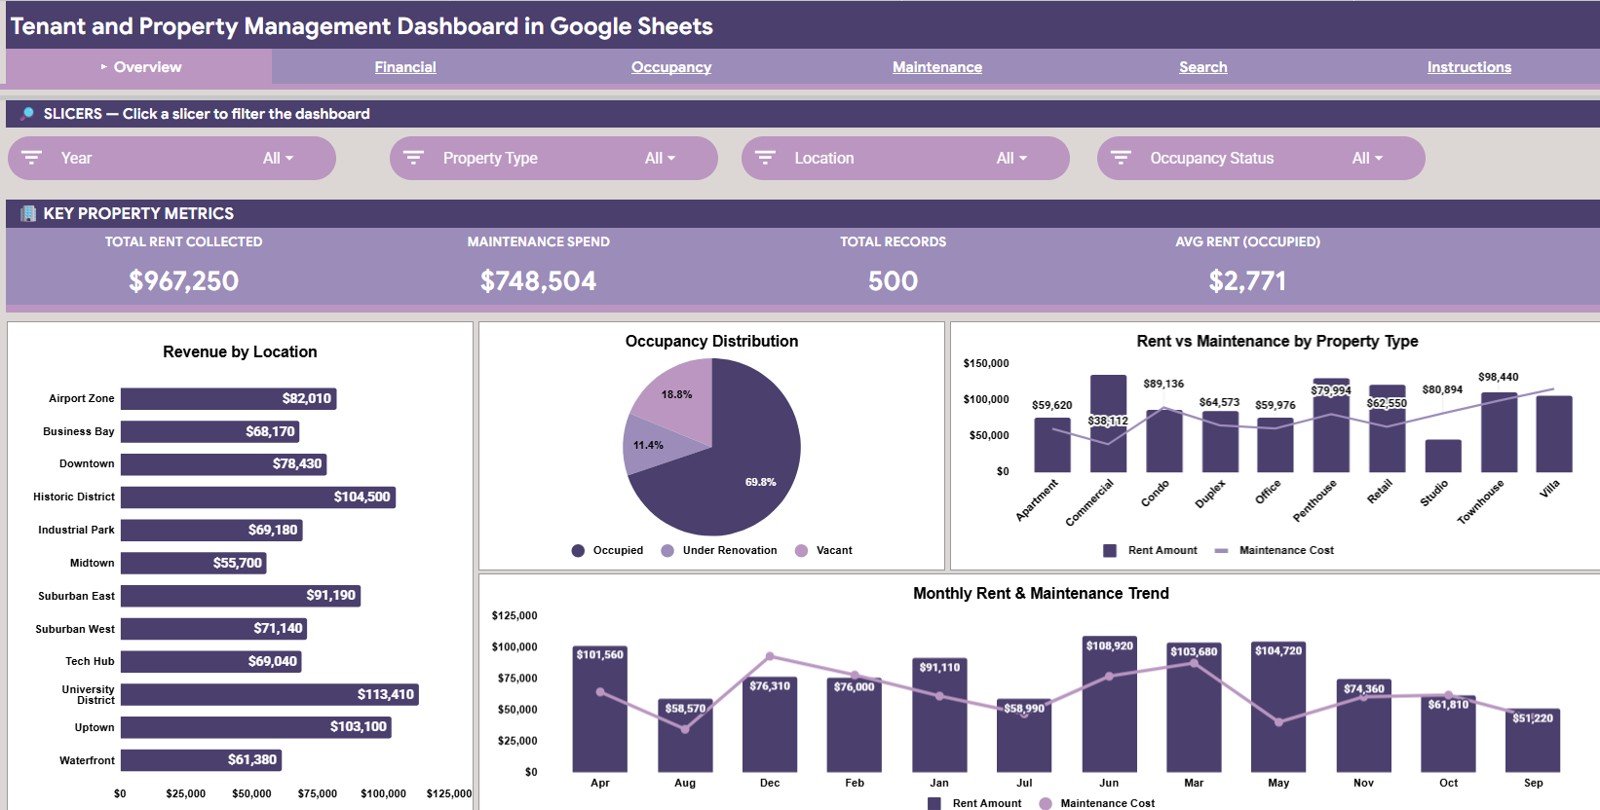Click the Rent vs Maintenance by Property Type title
The image size is (1600, 810).
click(1277, 341)
